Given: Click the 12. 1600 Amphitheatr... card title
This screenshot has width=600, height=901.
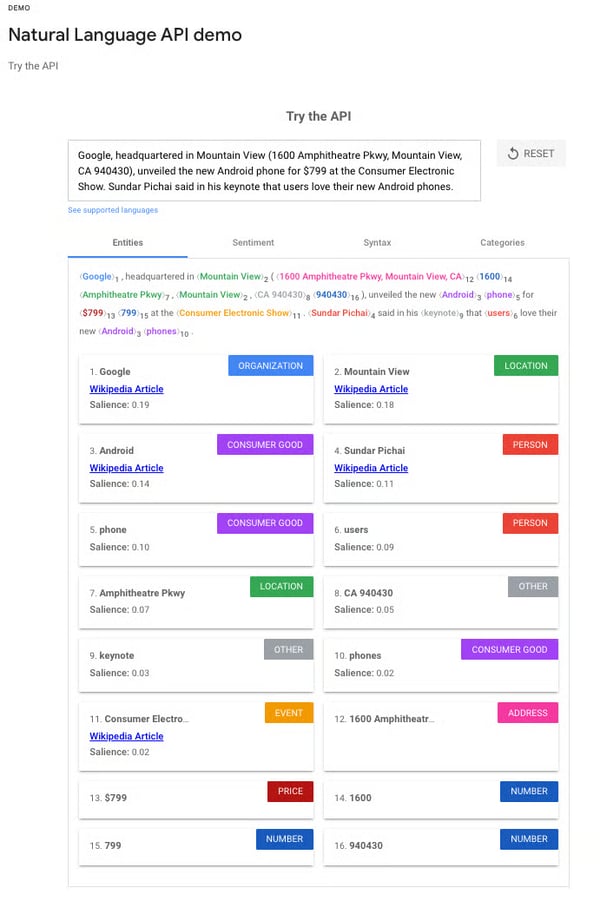Looking at the screenshot, I should [384, 719].
